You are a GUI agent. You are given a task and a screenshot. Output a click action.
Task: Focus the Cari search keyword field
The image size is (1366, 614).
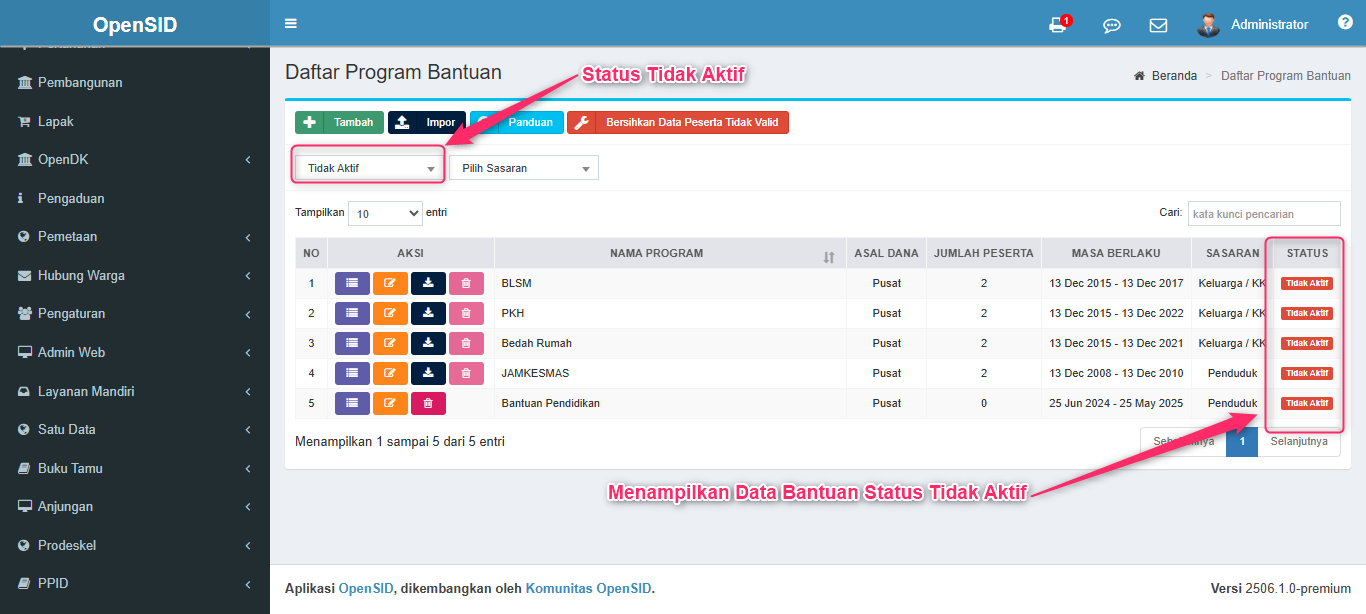(1264, 213)
